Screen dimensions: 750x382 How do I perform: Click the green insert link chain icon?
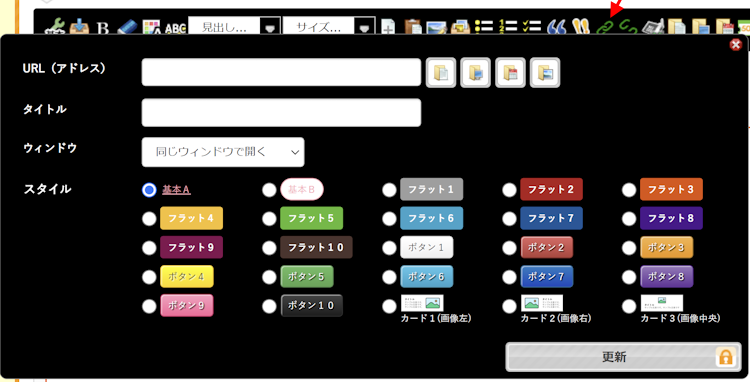point(605,27)
